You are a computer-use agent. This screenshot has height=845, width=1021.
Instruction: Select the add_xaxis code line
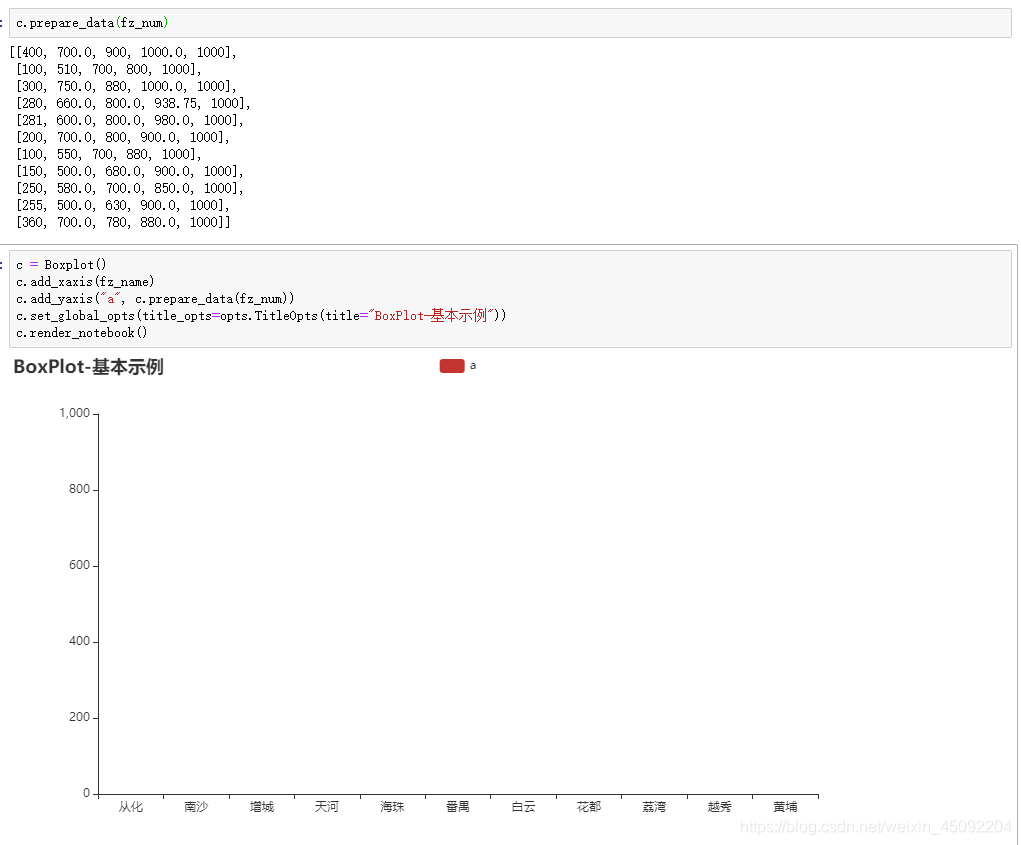[85, 281]
